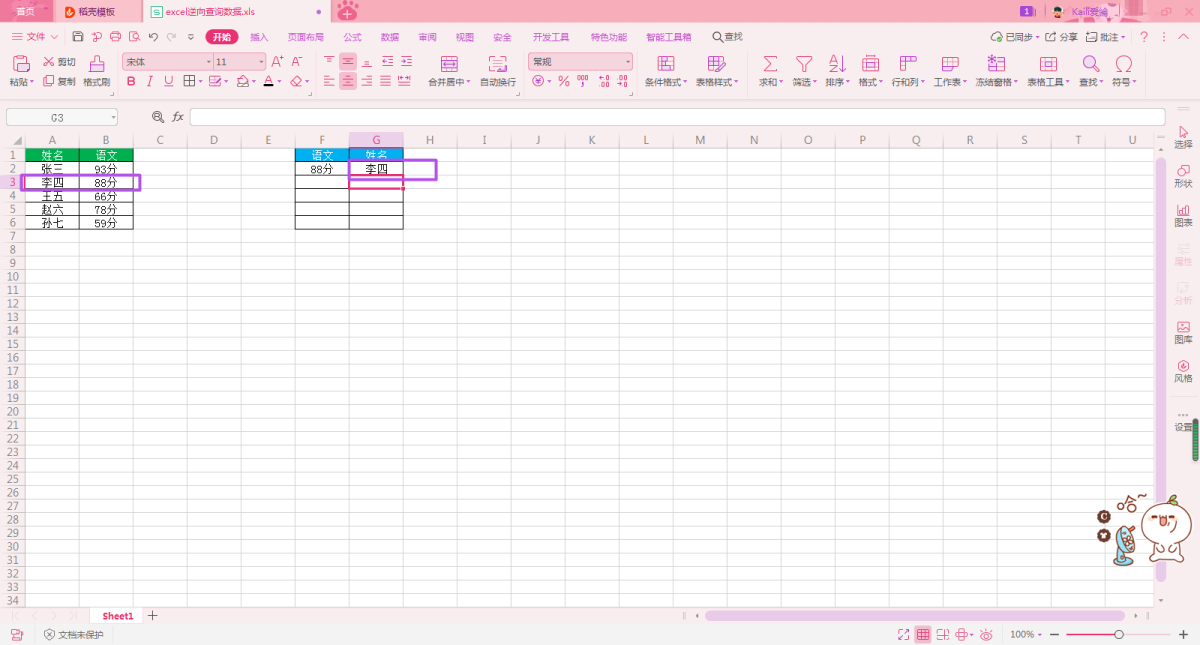This screenshot has height=645, width=1200.
Task: Toggle italic formatting
Action: coord(149,82)
